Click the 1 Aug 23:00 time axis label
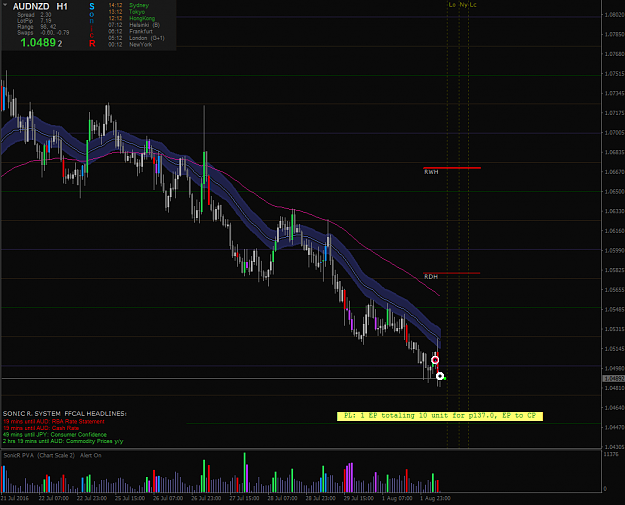Screen dimensions: 625x505 coord(435,498)
